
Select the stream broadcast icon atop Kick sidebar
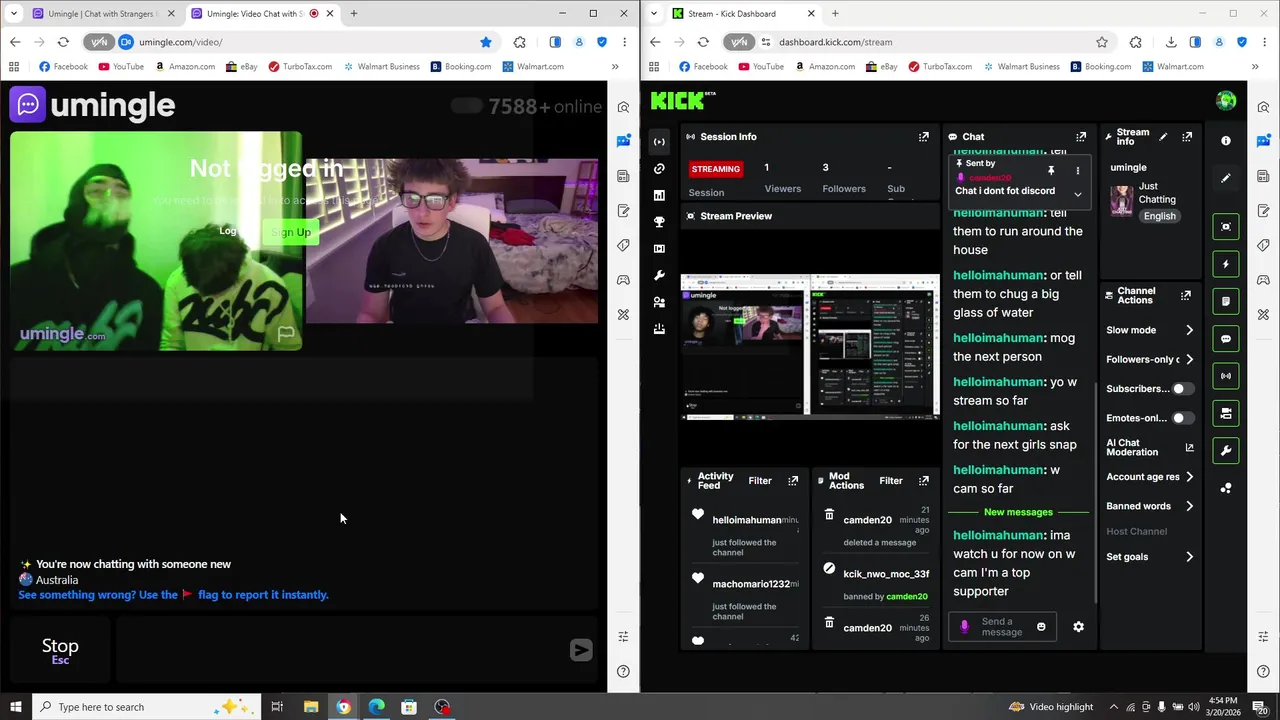coord(659,141)
